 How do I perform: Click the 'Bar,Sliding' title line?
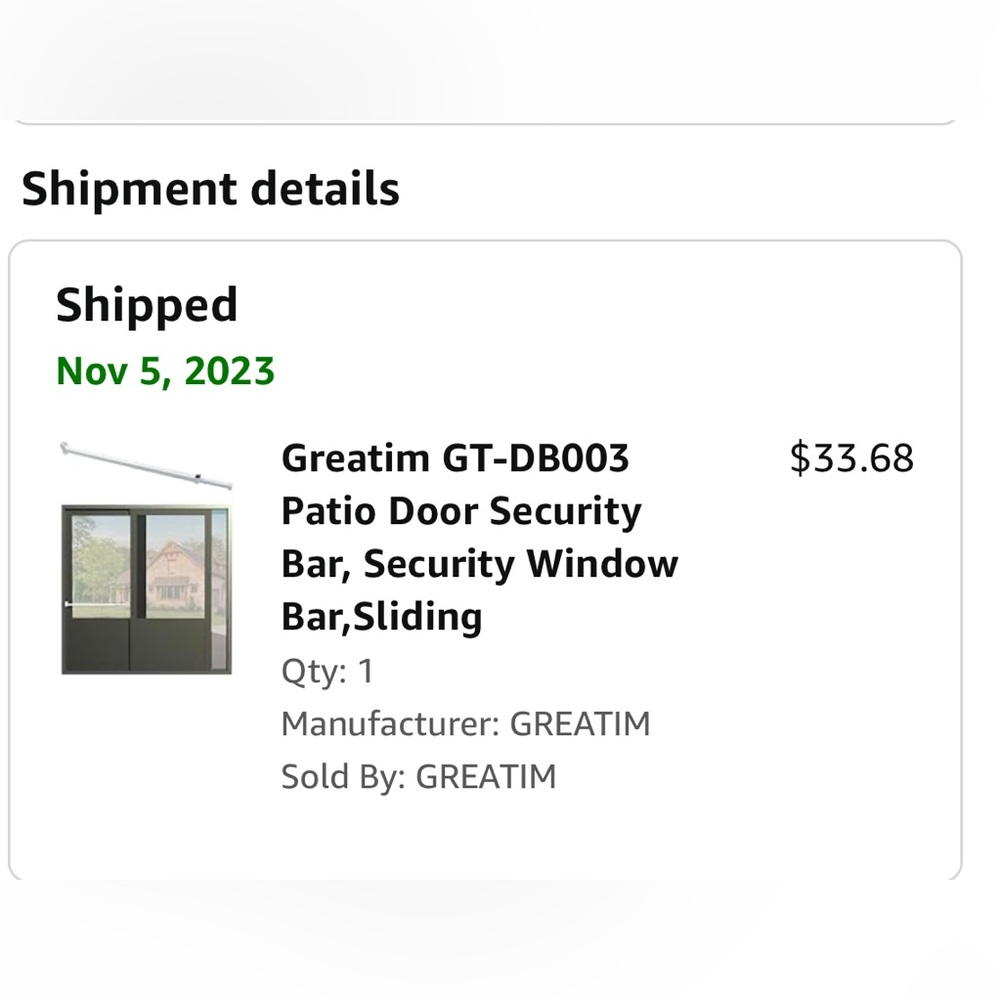point(381,617)
